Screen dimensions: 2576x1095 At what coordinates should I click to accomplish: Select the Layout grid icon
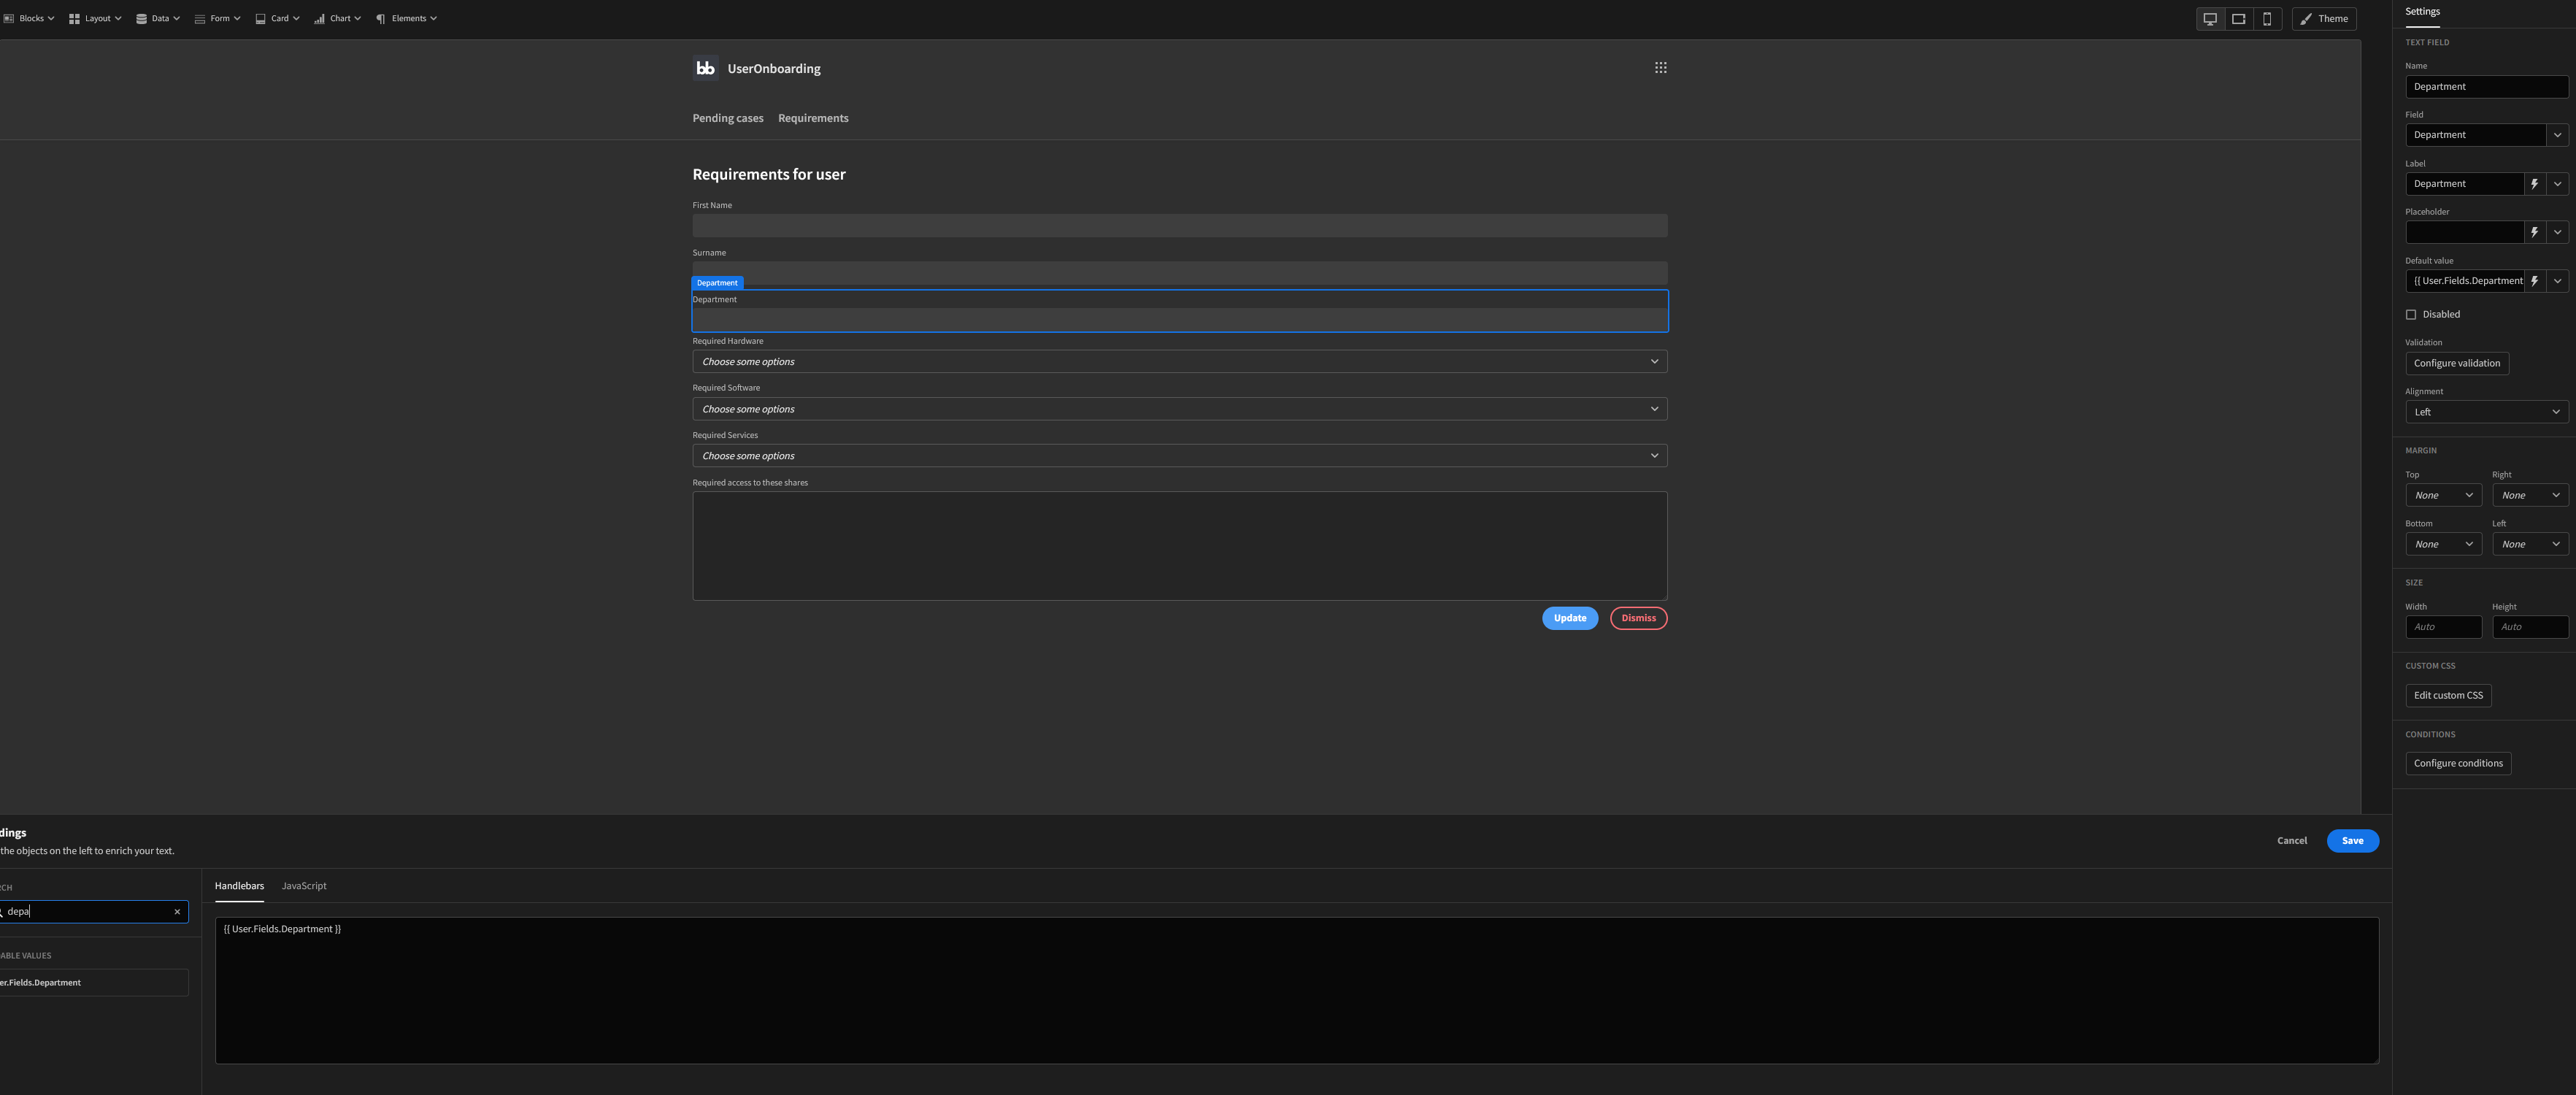point(73,18)
